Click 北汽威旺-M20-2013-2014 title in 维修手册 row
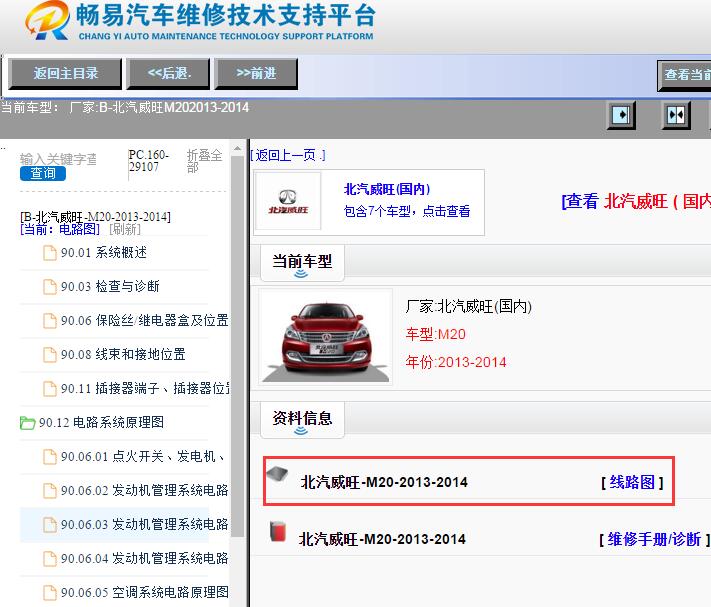This screenshot has width=711, height=607. pos(382,539)
